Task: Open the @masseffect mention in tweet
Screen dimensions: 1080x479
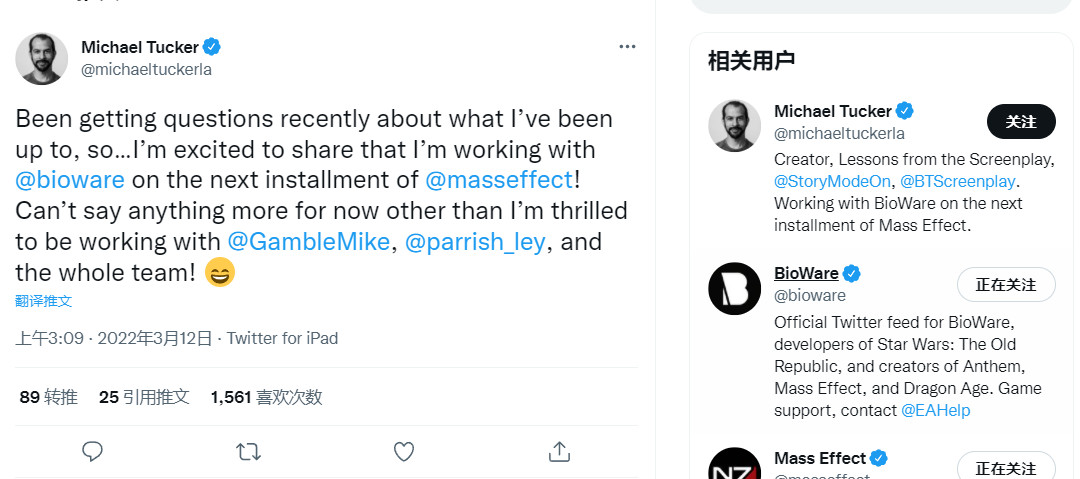Action: pos(499,181)
